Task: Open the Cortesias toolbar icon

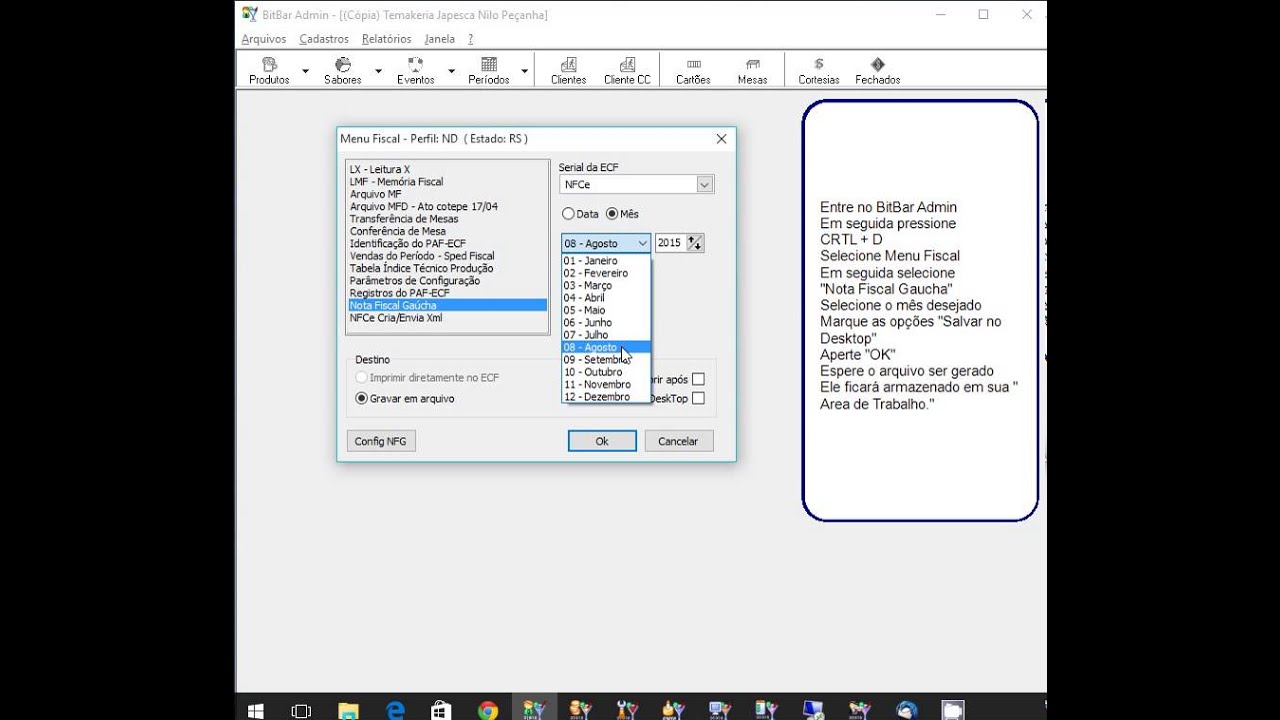Action: (819, 70)
